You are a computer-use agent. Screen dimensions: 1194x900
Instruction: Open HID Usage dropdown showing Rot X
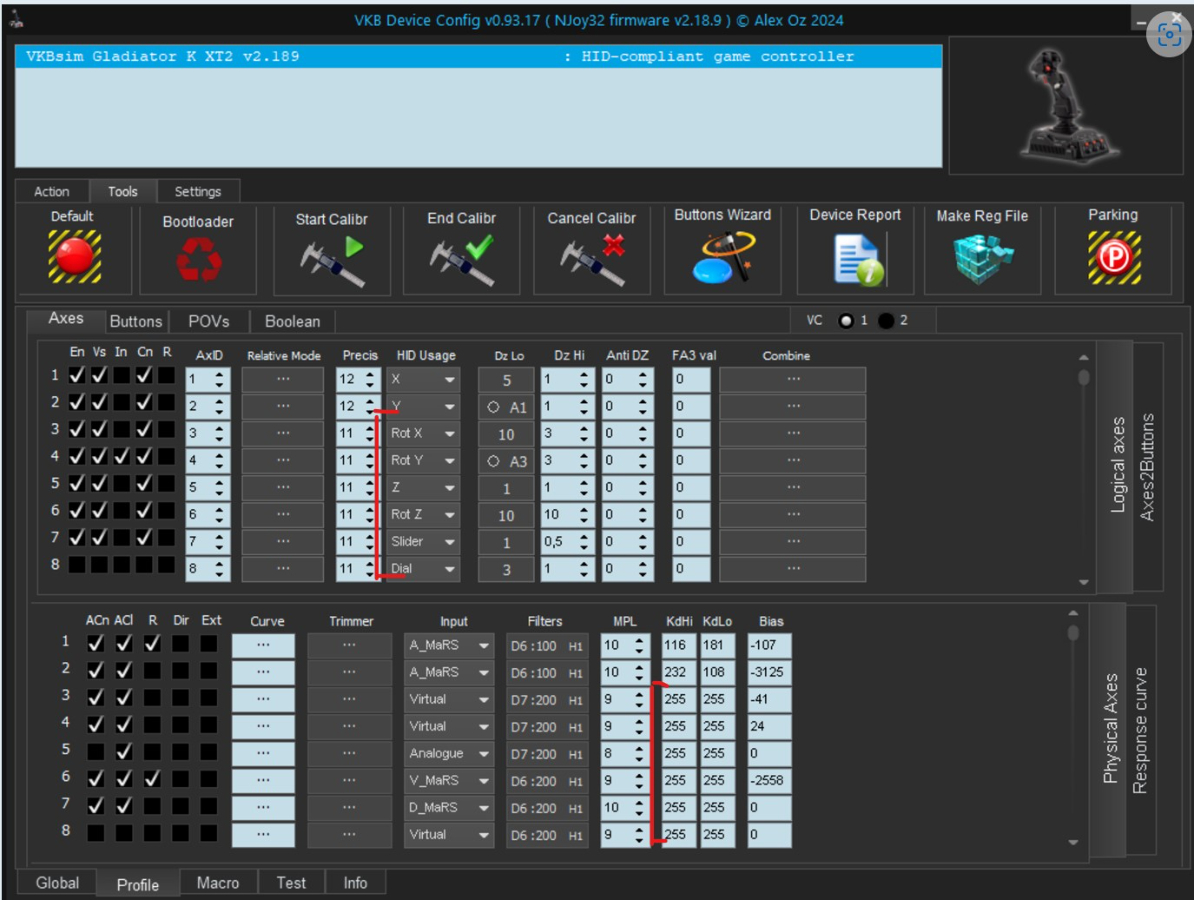423,433
